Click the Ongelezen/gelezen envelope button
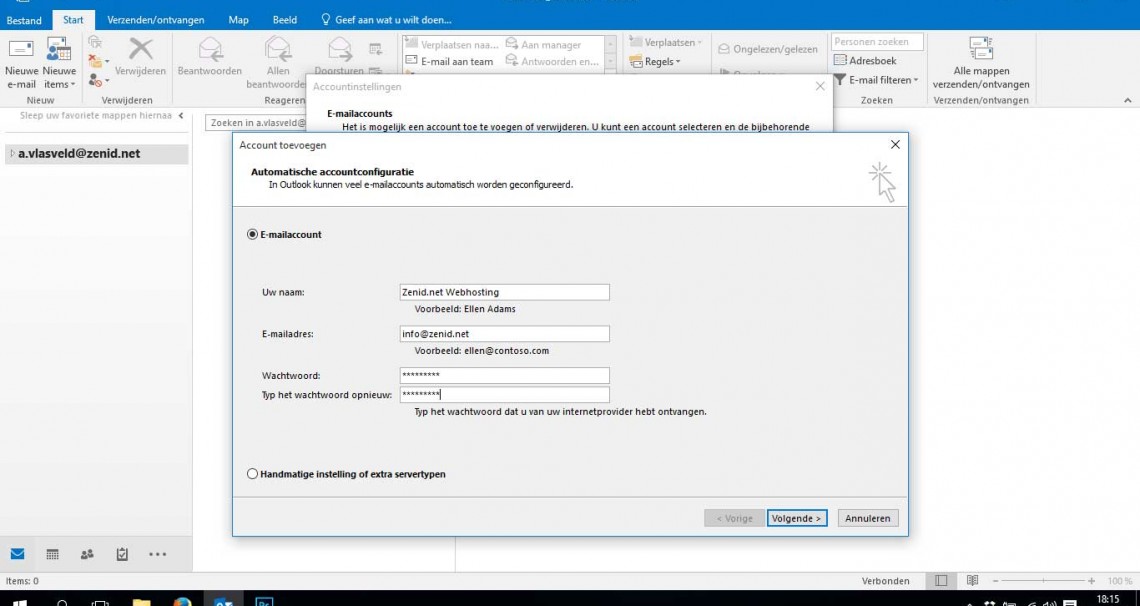This screenshot has height=606, width=1140. click(x=768, y=49)
